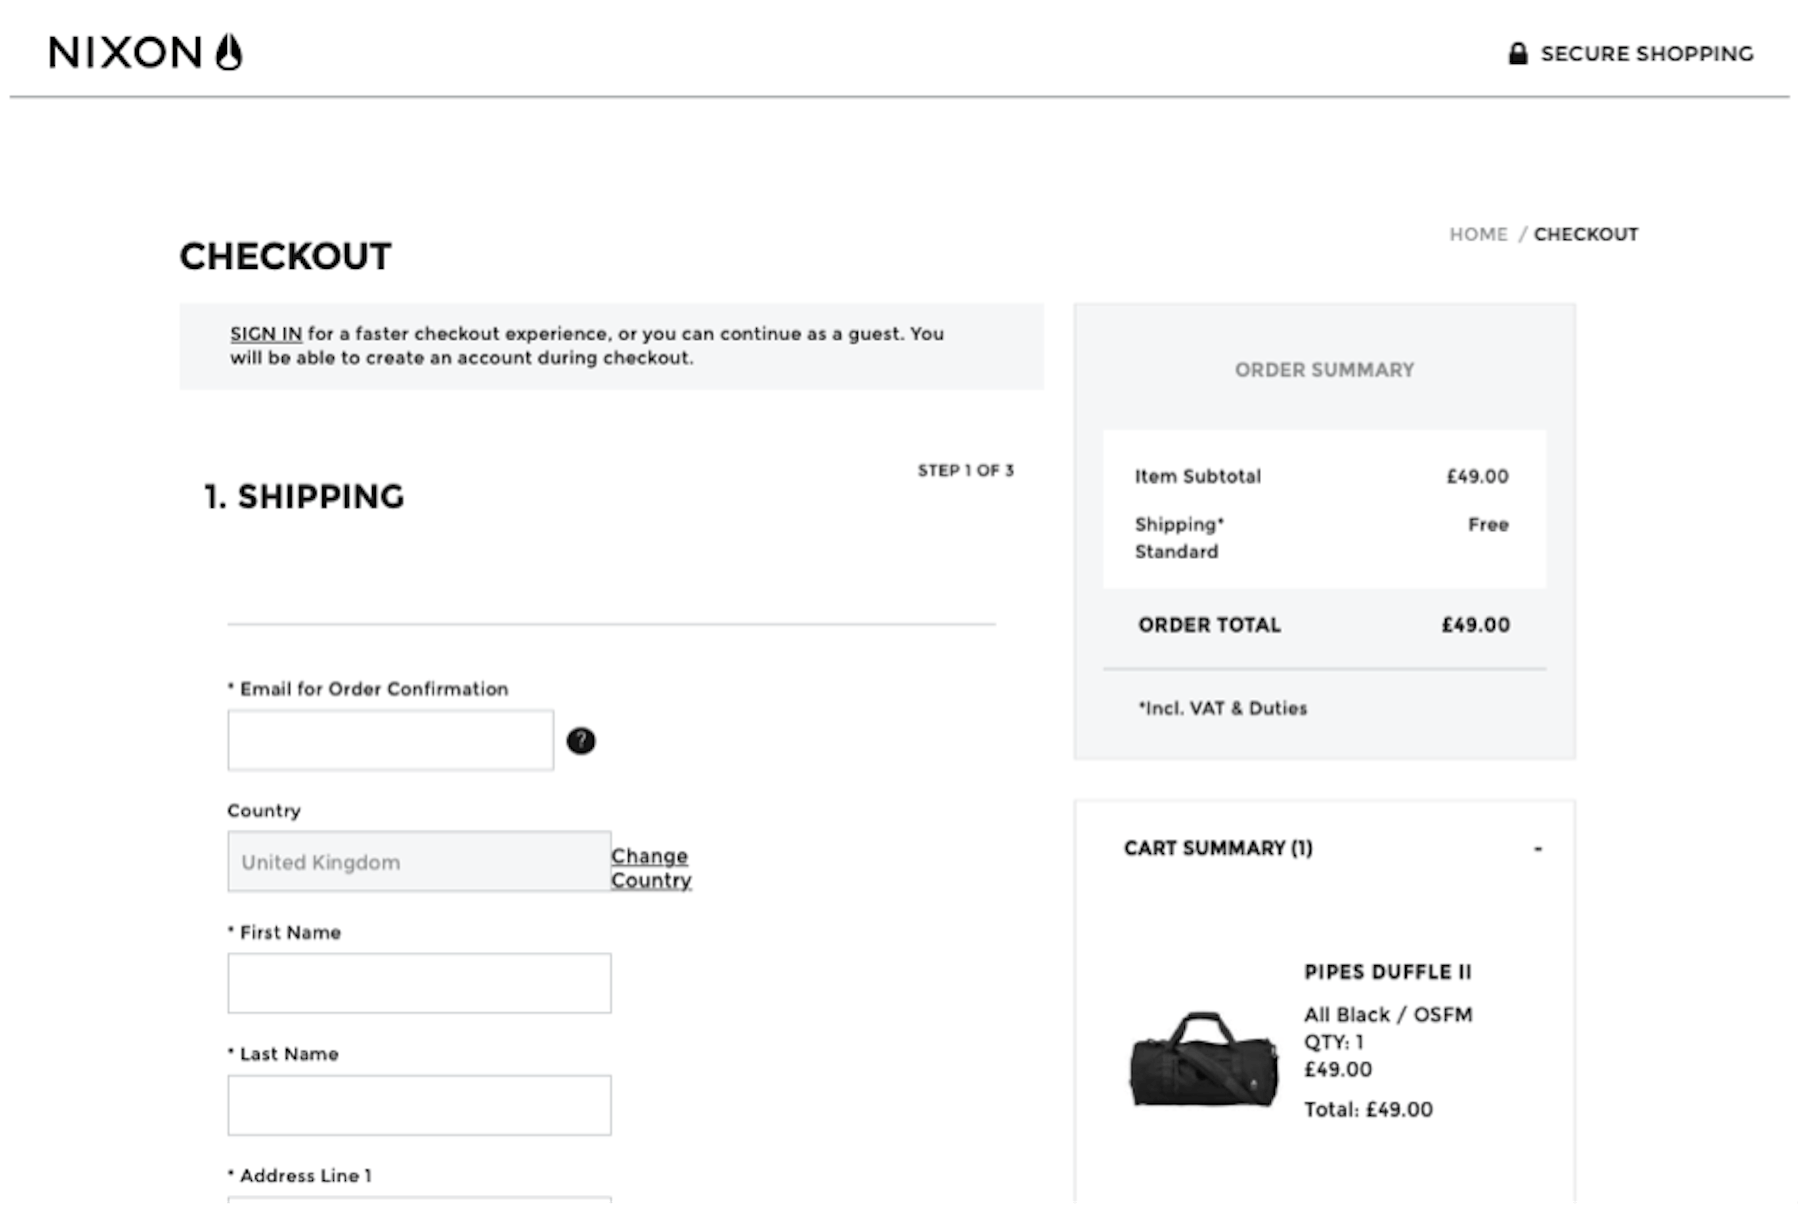Click the Item Subtotal label

[1198, 477]
